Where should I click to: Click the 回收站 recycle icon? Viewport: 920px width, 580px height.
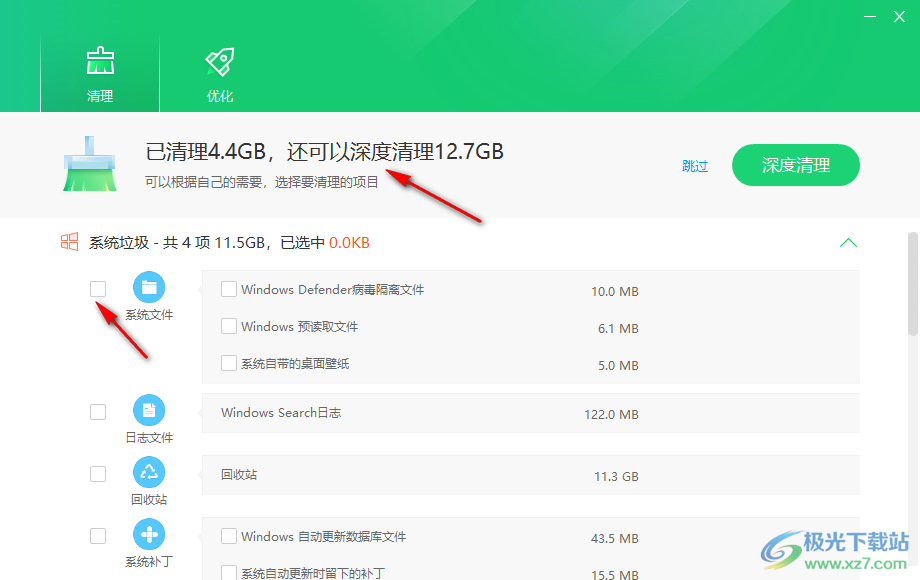click(149, 472)
